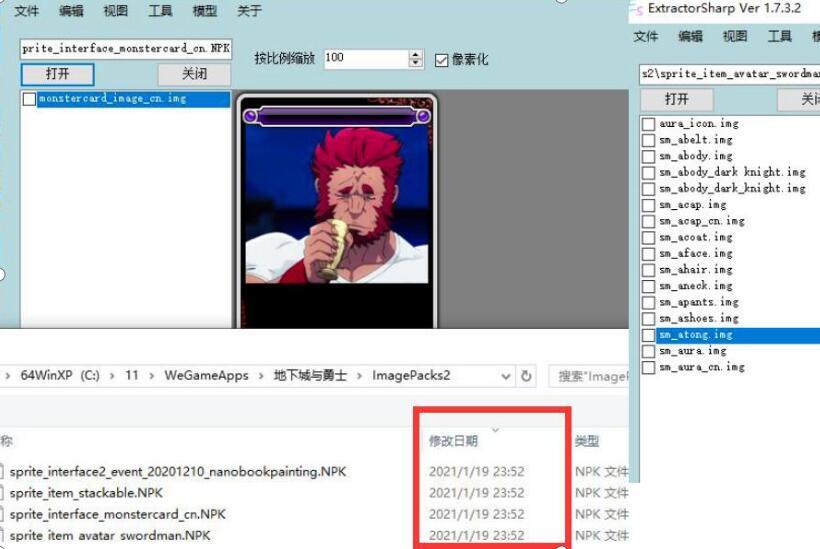Image resolution: width=820 pixels, height=549 pixels.
Task: Open the 编辑 menu in left window
Action: pos(71,10)
